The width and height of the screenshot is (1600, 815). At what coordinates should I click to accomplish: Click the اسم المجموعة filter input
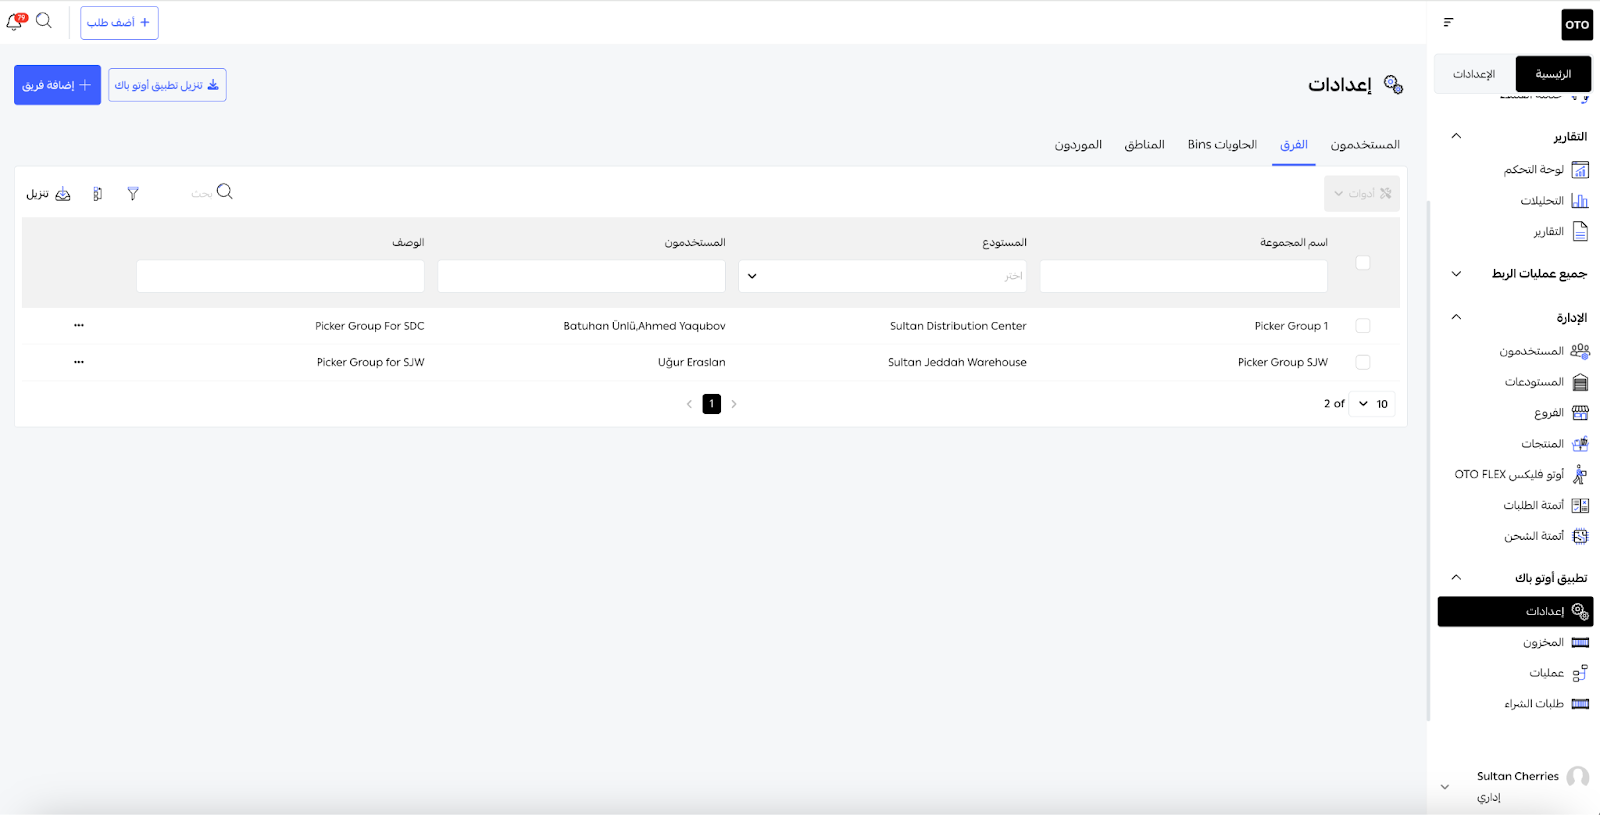coord(1184,276)
